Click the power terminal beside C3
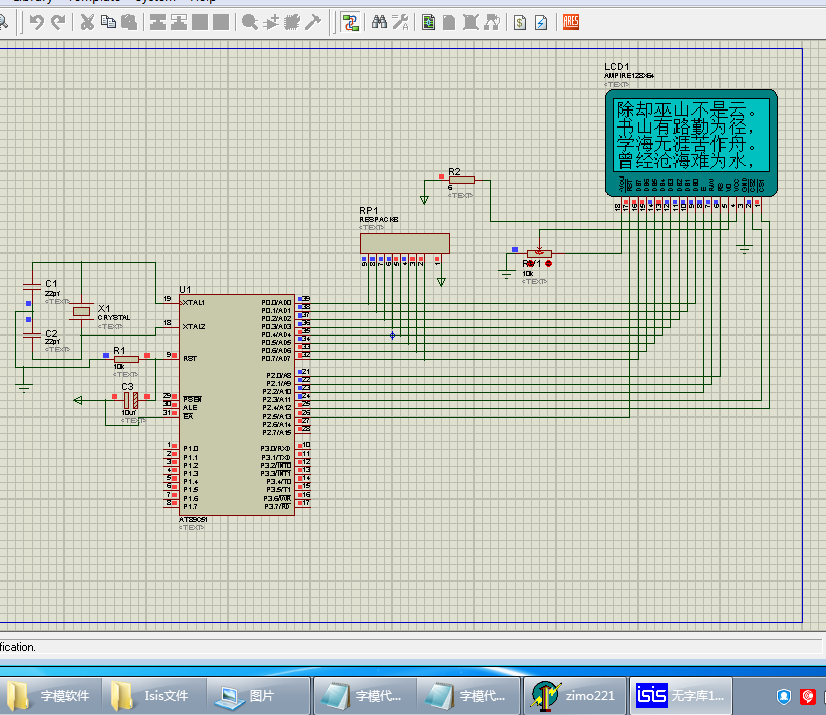This screenshot has height=715, width=826. tap(78, 400)
